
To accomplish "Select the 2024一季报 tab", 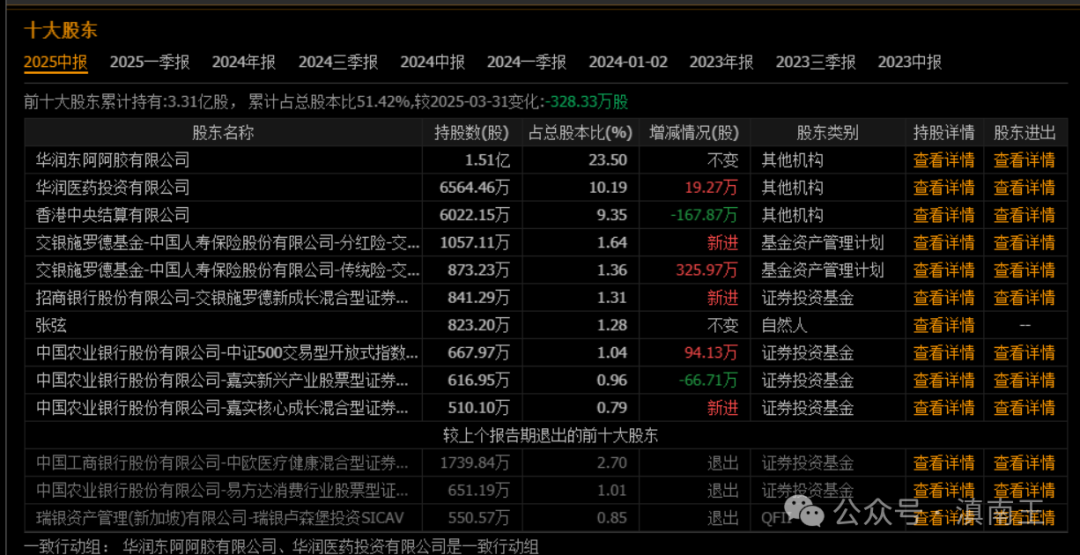I will (527, 63).
